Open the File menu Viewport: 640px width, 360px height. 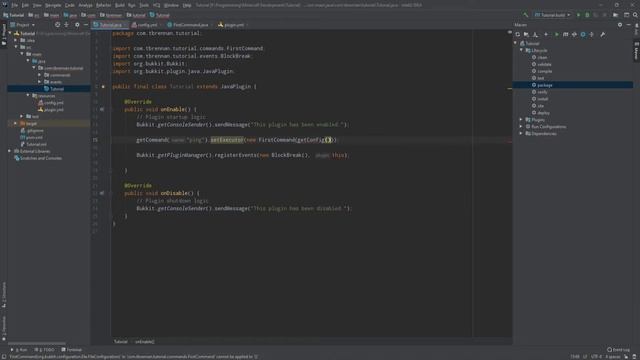15,5
